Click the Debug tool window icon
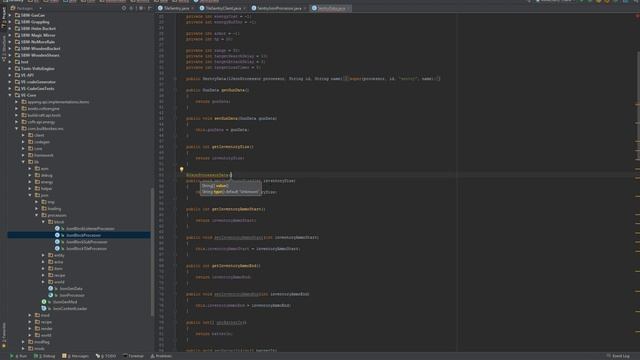Viewport: 640px width, 360px height. click(36, 356)
